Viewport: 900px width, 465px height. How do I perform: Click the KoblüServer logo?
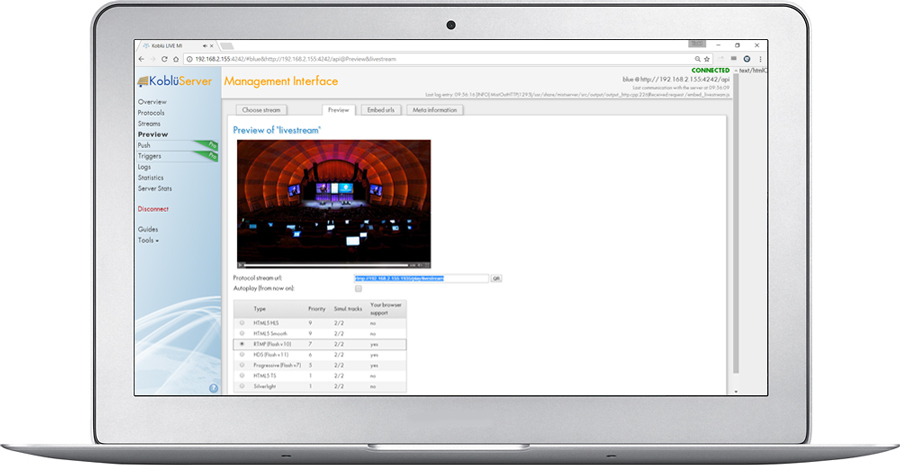174,82
